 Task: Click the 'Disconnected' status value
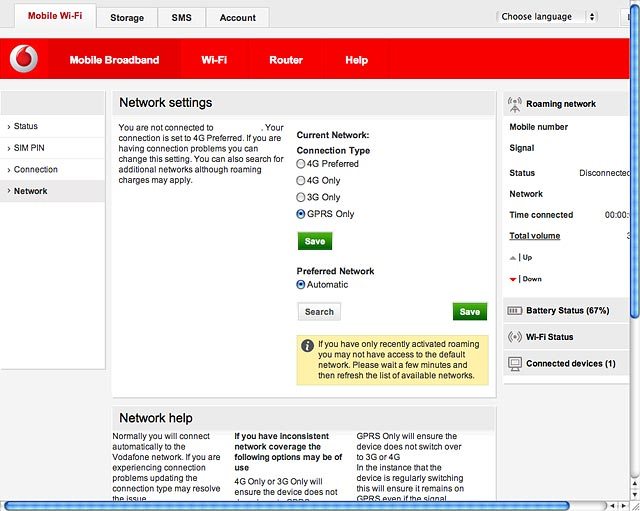pyautogui.click(x=604, y=173)
